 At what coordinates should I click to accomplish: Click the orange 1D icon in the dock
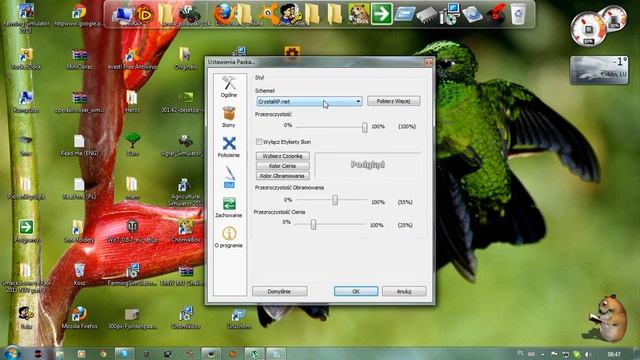pos(144,14)
